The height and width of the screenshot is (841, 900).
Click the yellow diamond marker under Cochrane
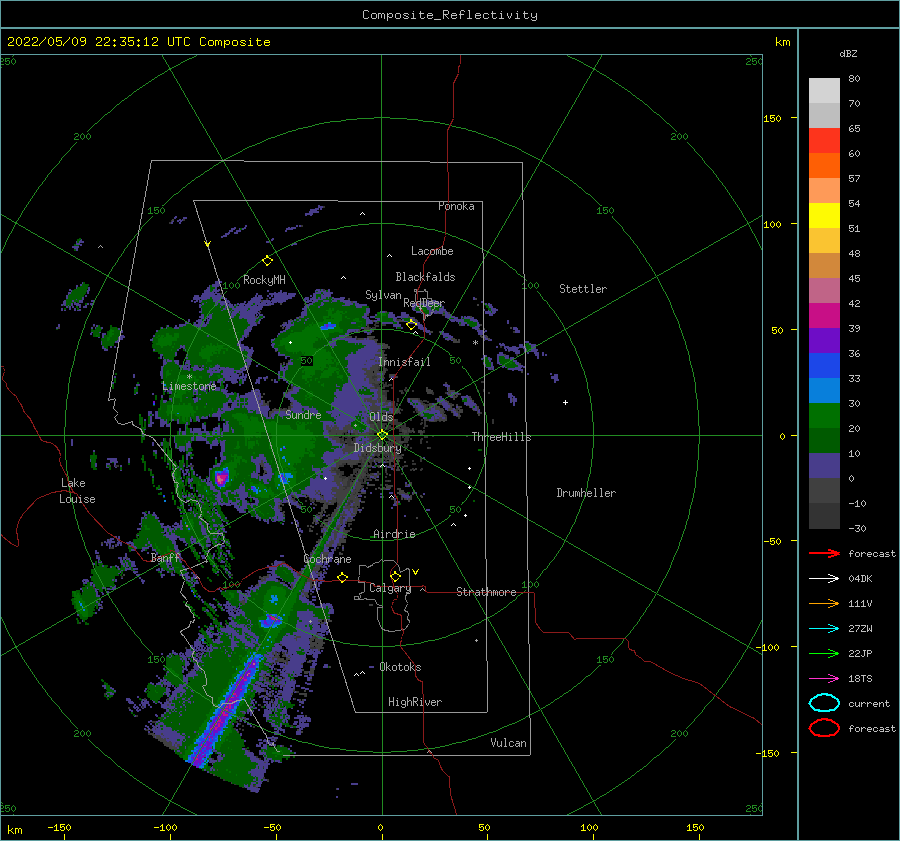pyautogui.click(x=342, y=578)
